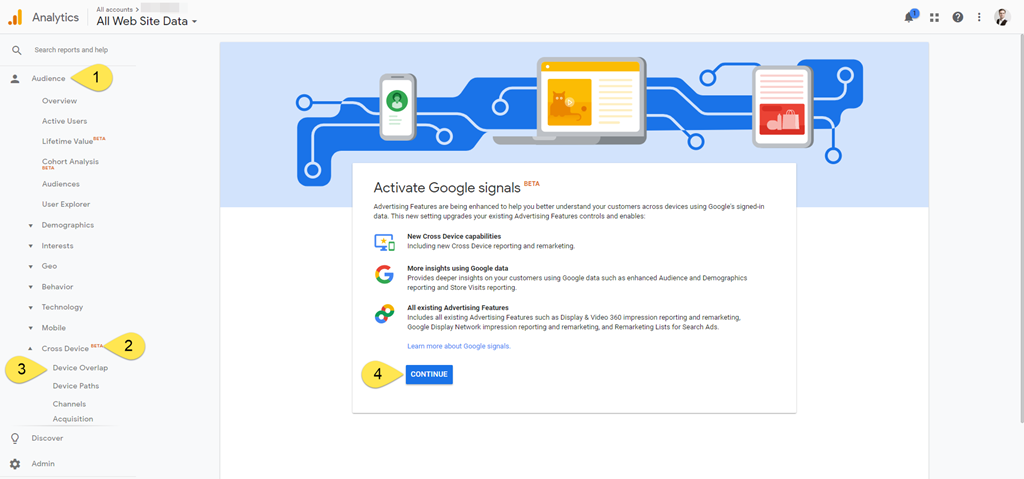Screen dimensions: 1024x479
Task: Collapse the Cross Device section arrow
Action: [x=30, y=348]
